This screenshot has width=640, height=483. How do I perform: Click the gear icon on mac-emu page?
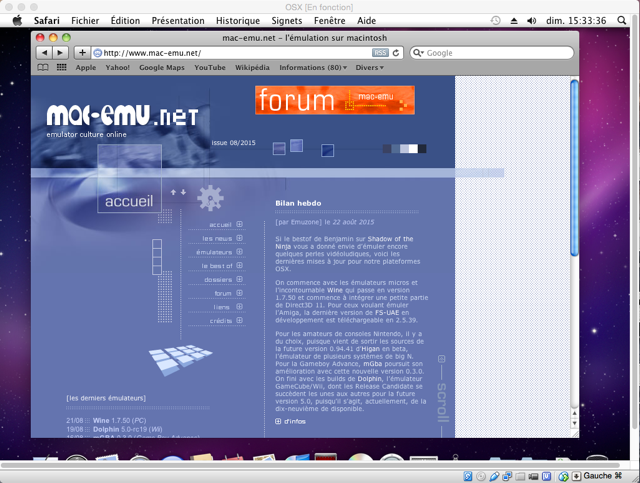210,198
